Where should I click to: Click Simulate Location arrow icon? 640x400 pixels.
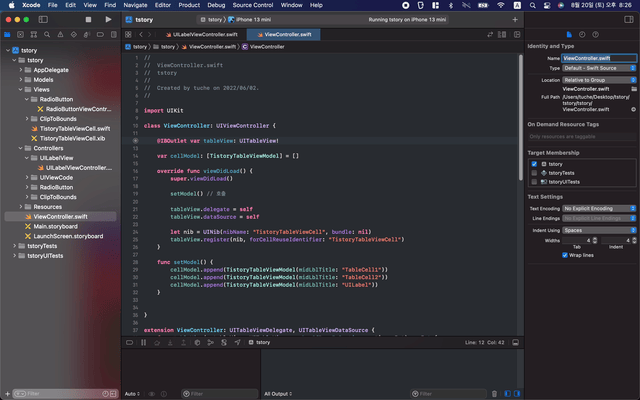(x=237, y=342)
